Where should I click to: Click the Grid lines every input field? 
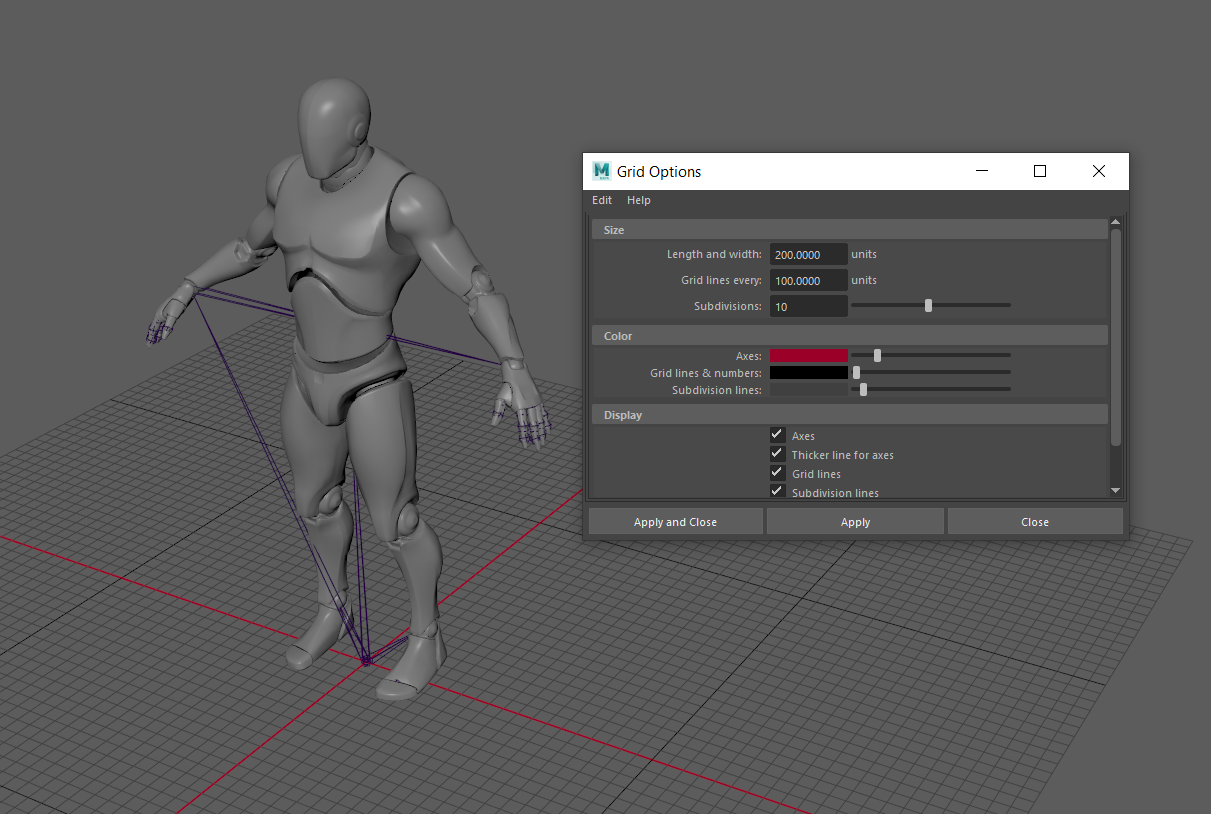[808, 281]
